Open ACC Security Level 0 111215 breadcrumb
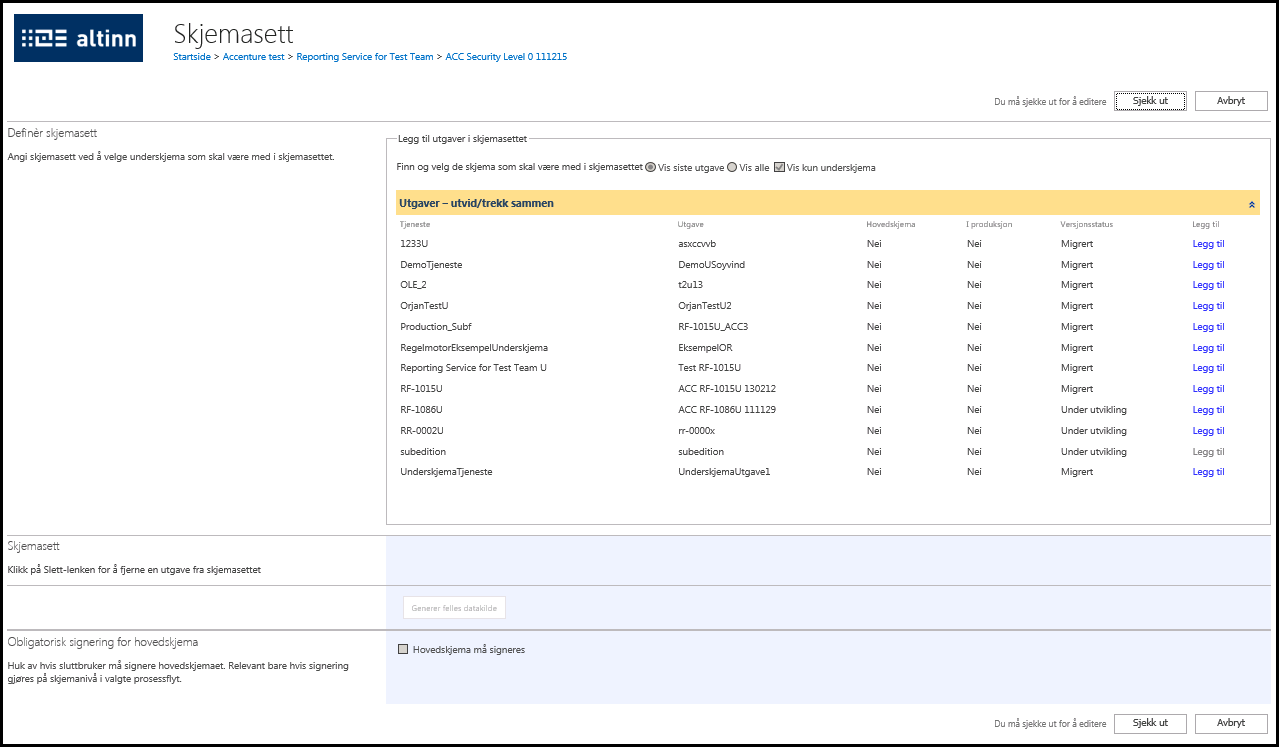The width and height of the screenshot is (1279, 747). click(x=506, y=57)
